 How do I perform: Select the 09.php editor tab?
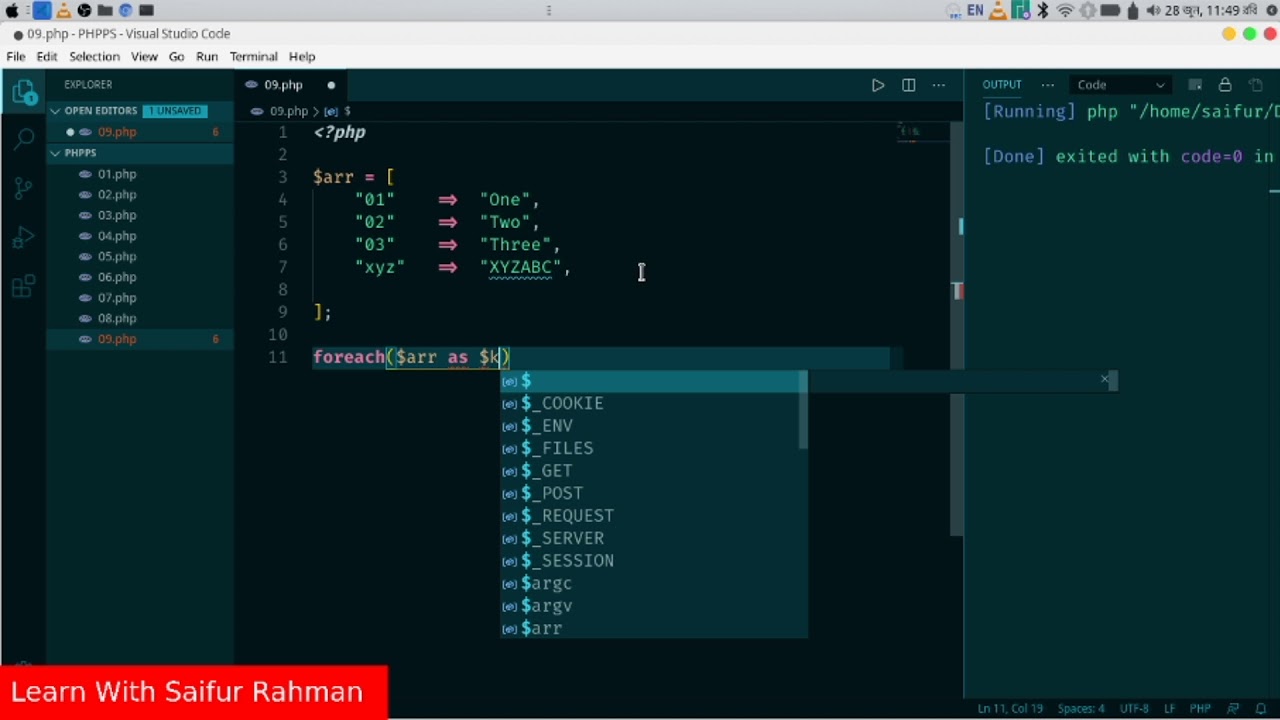point(292,85)
